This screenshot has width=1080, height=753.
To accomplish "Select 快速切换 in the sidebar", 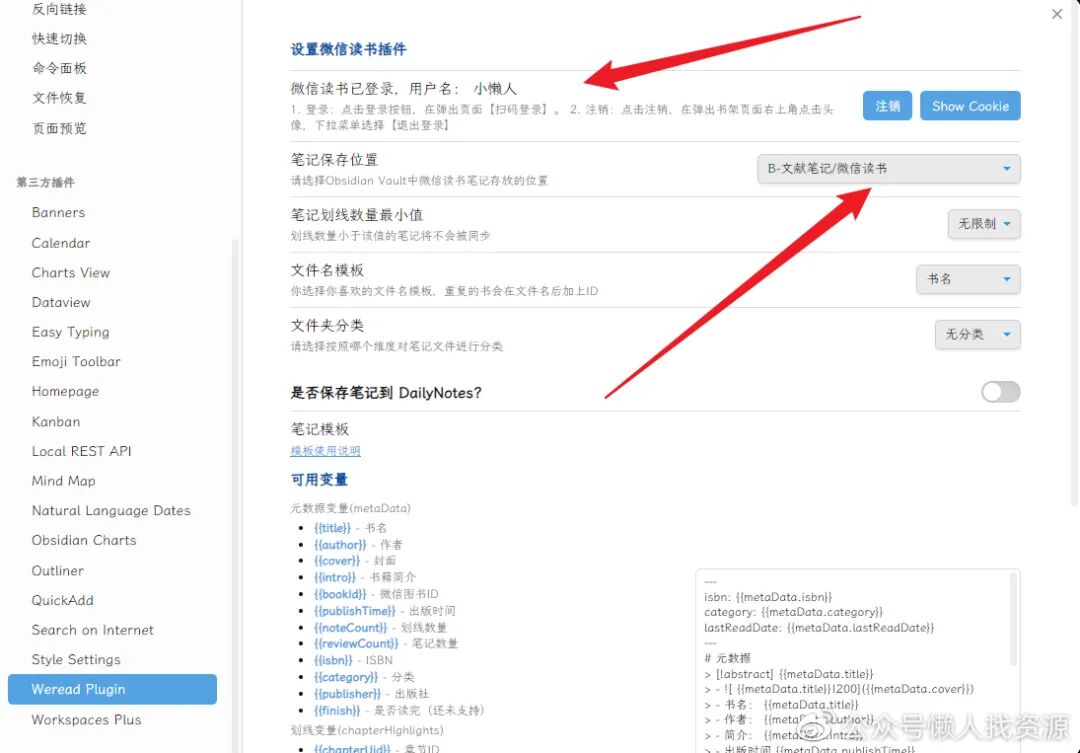I will point(59,39).
